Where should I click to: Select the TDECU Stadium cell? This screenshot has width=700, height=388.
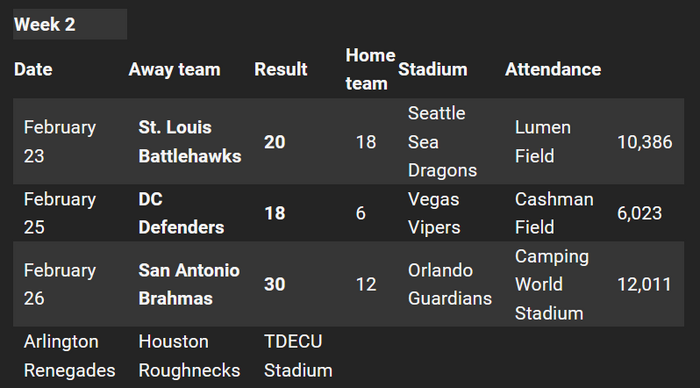pyautogui.click(x=298, y=356)
